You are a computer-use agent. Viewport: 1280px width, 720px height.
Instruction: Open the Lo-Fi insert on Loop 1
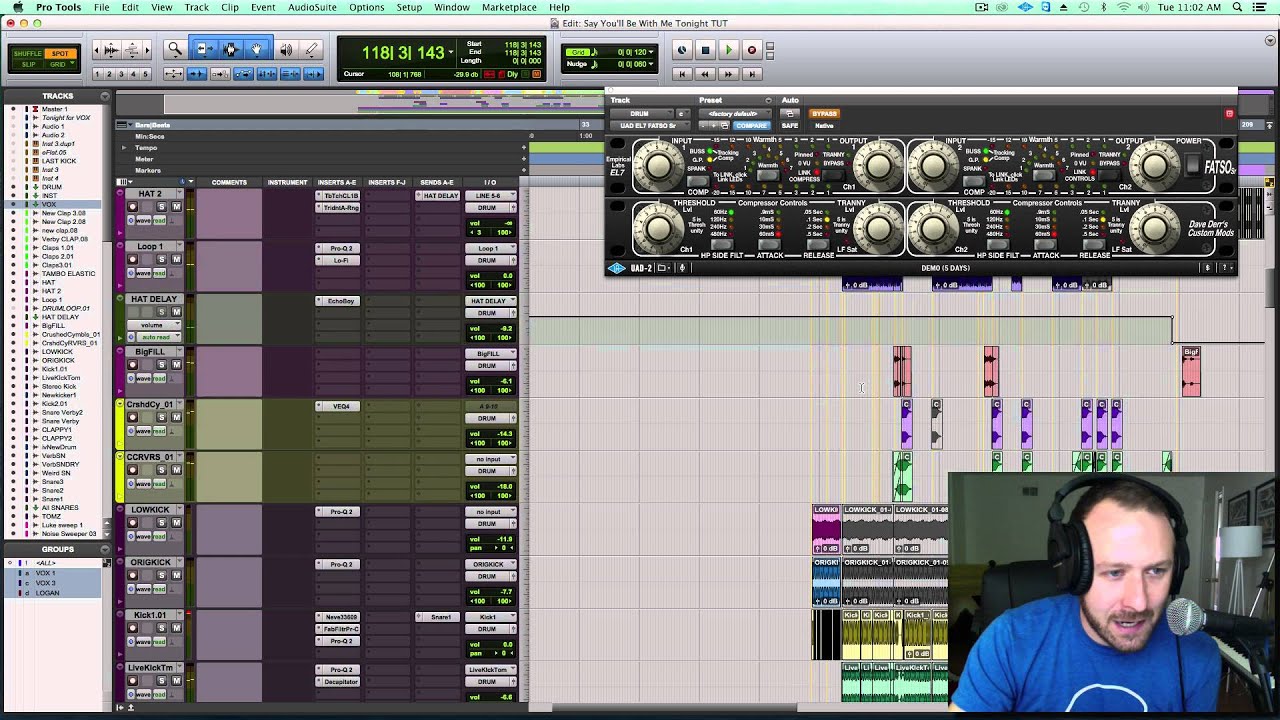pyautogui.click(x=338, y=260)
